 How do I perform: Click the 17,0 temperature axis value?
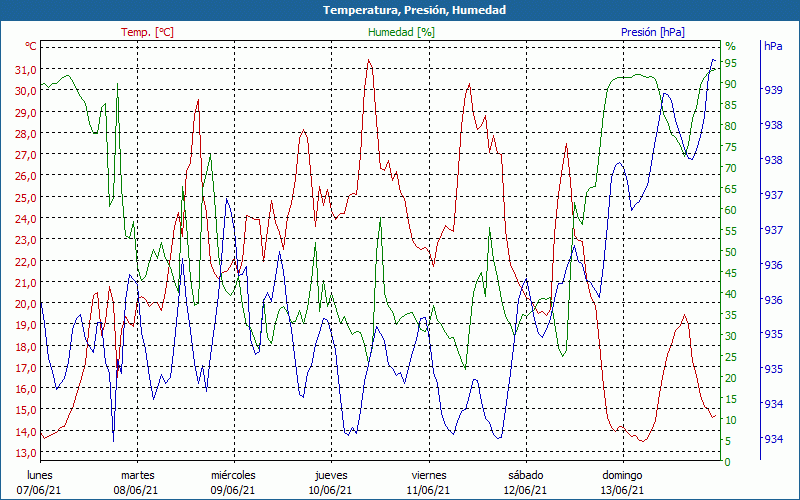click(24, 368)
